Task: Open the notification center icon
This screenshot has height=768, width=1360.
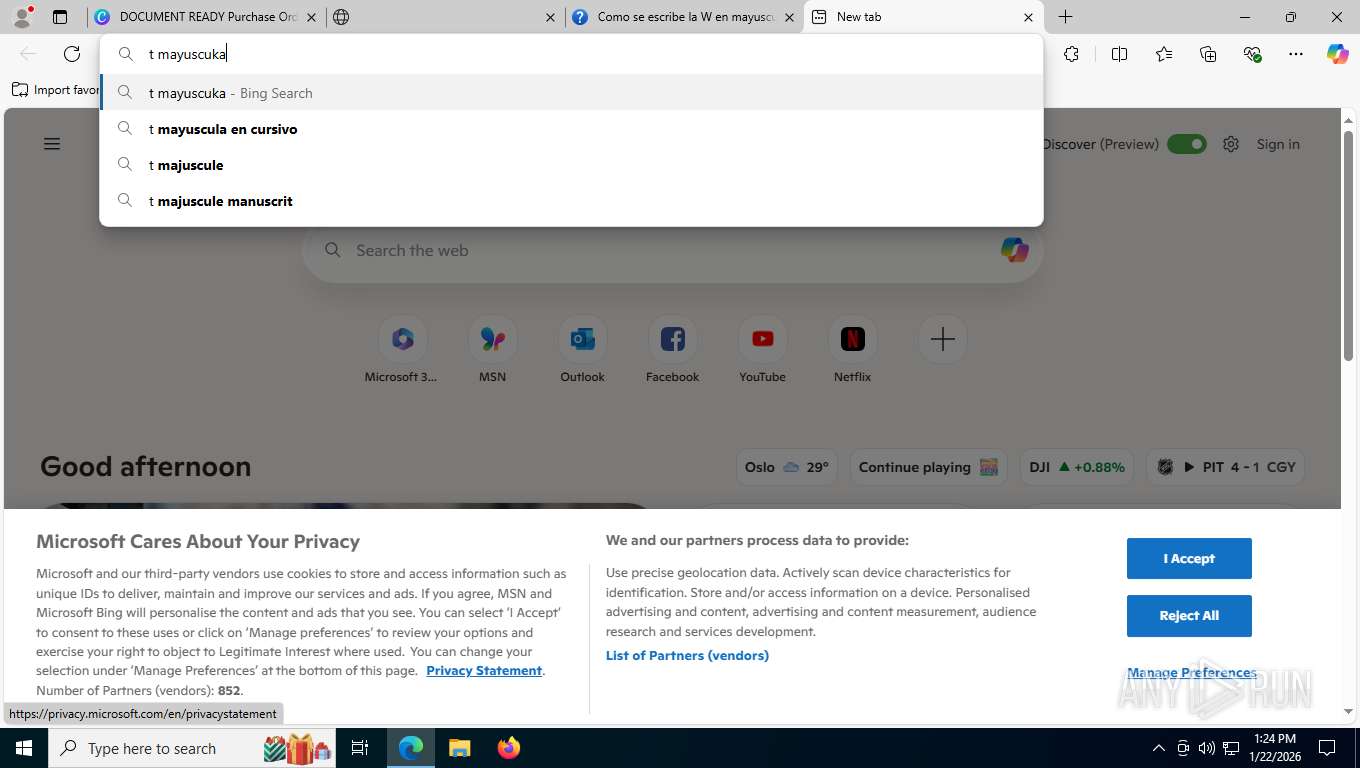Action: click(x=1327, y=748)
